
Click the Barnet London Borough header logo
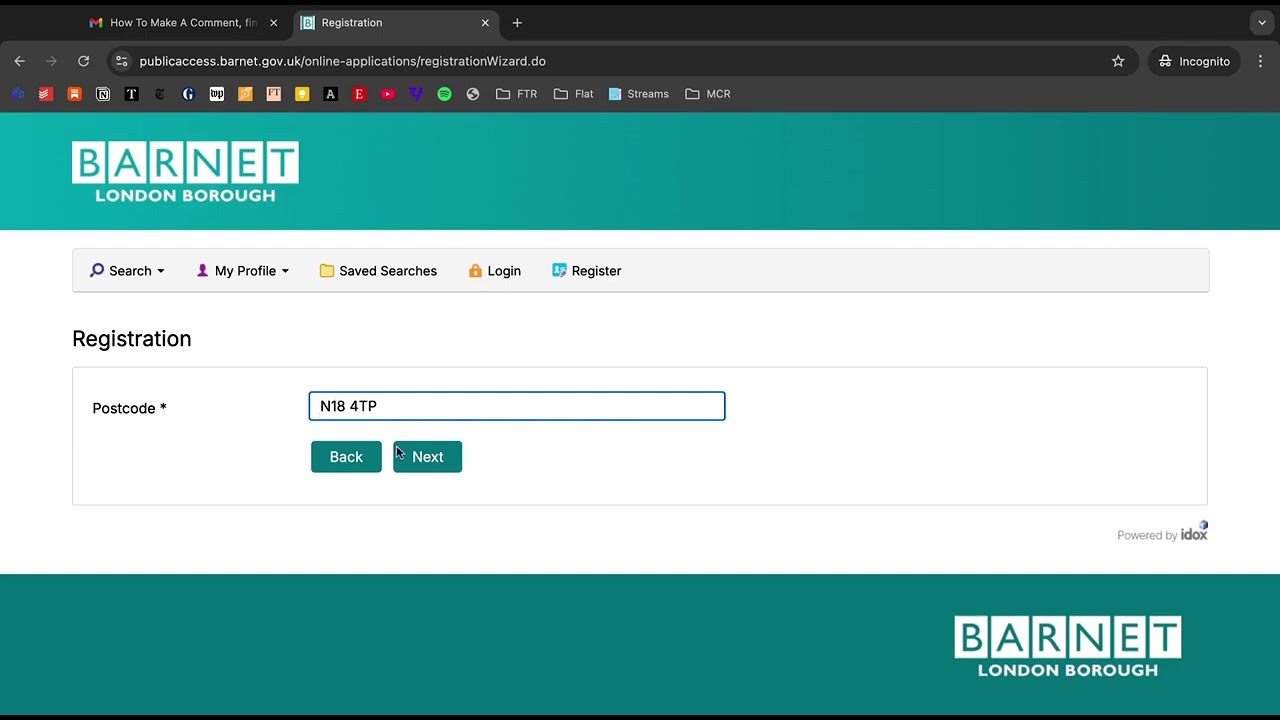185,172
